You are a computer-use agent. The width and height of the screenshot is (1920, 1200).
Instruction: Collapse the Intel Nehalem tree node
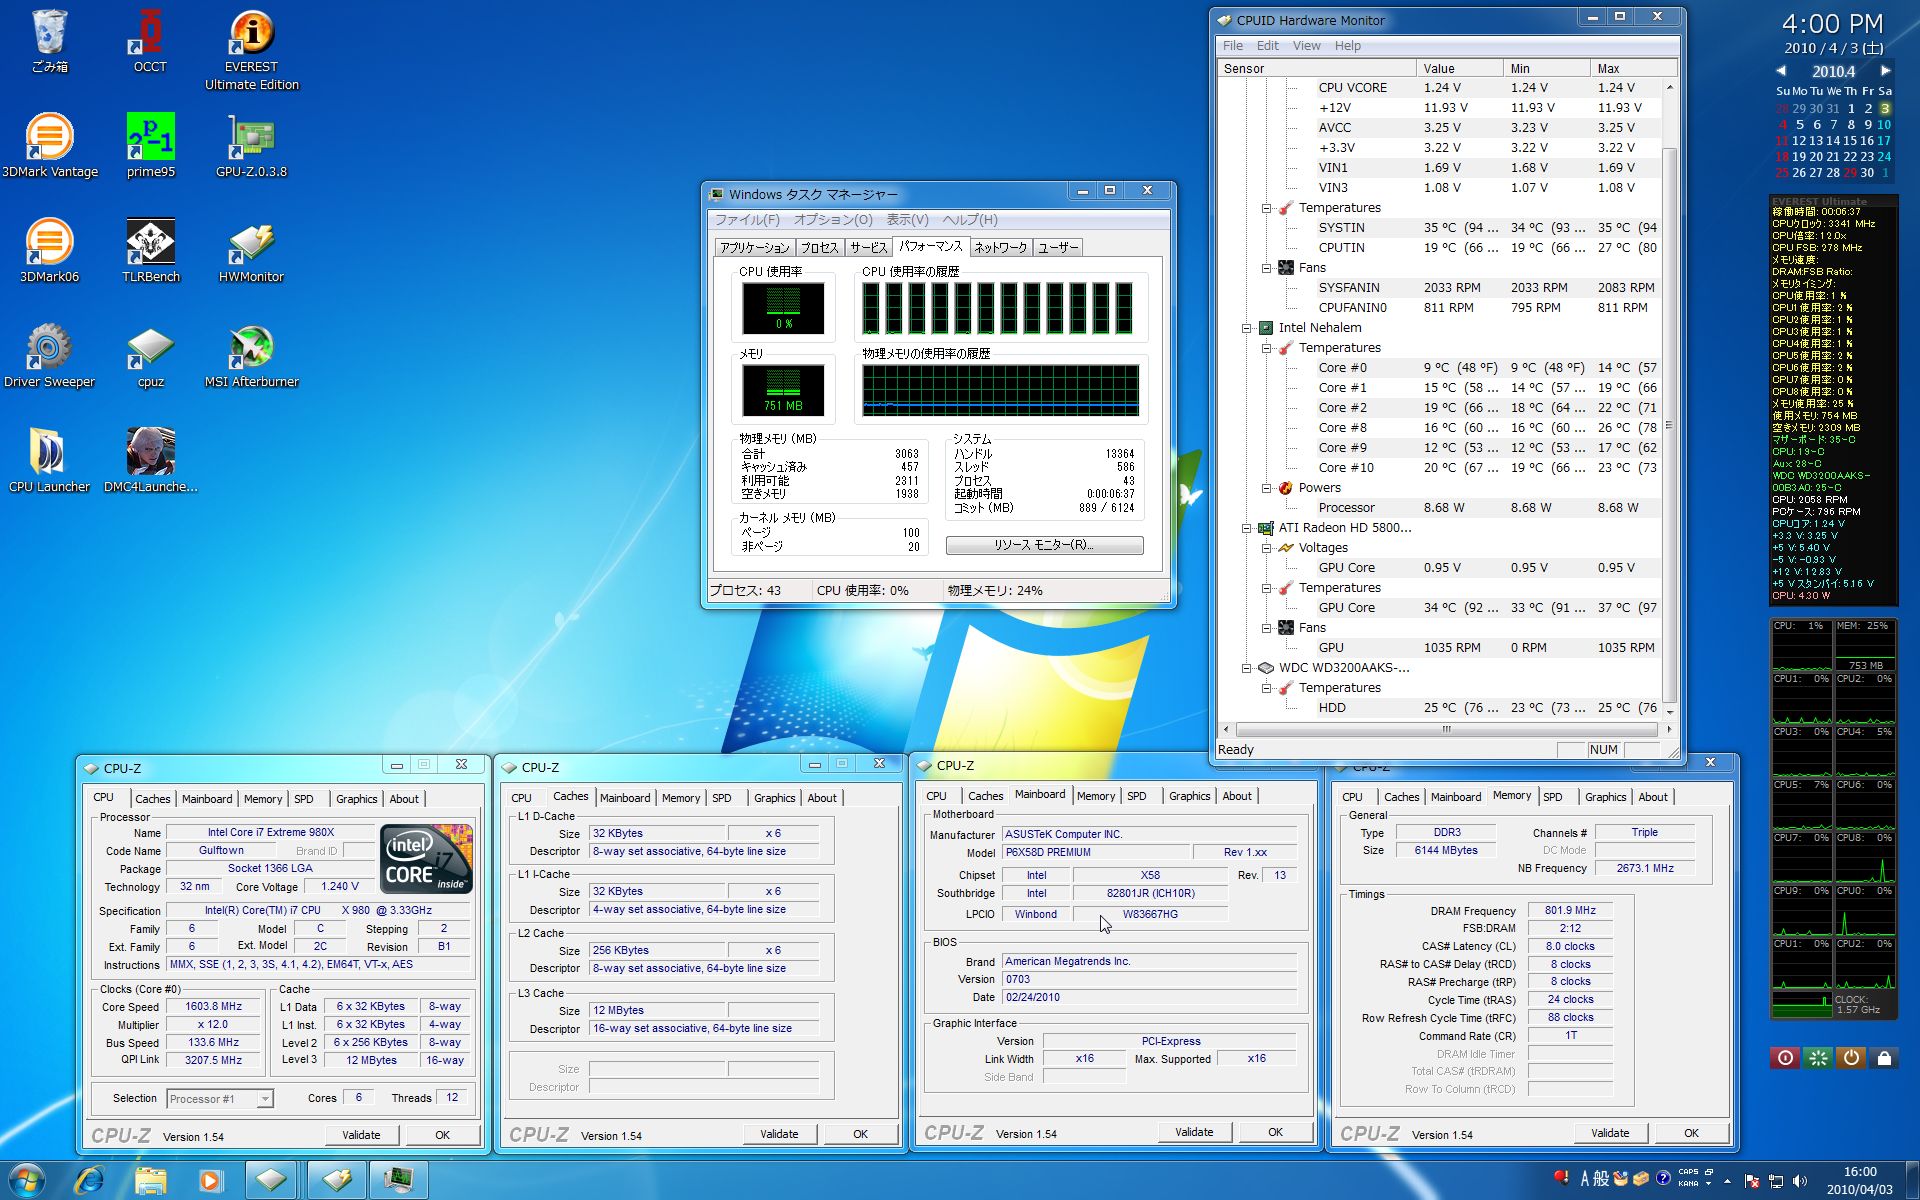1246,328
